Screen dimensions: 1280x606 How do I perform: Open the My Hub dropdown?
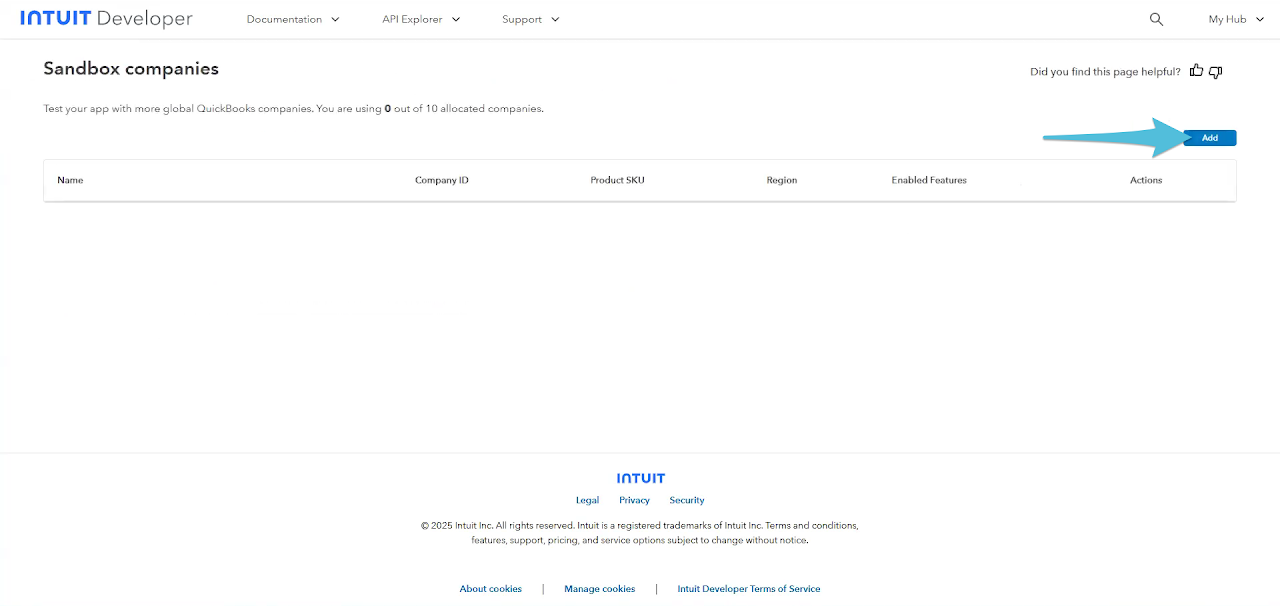click(1234, 19)
